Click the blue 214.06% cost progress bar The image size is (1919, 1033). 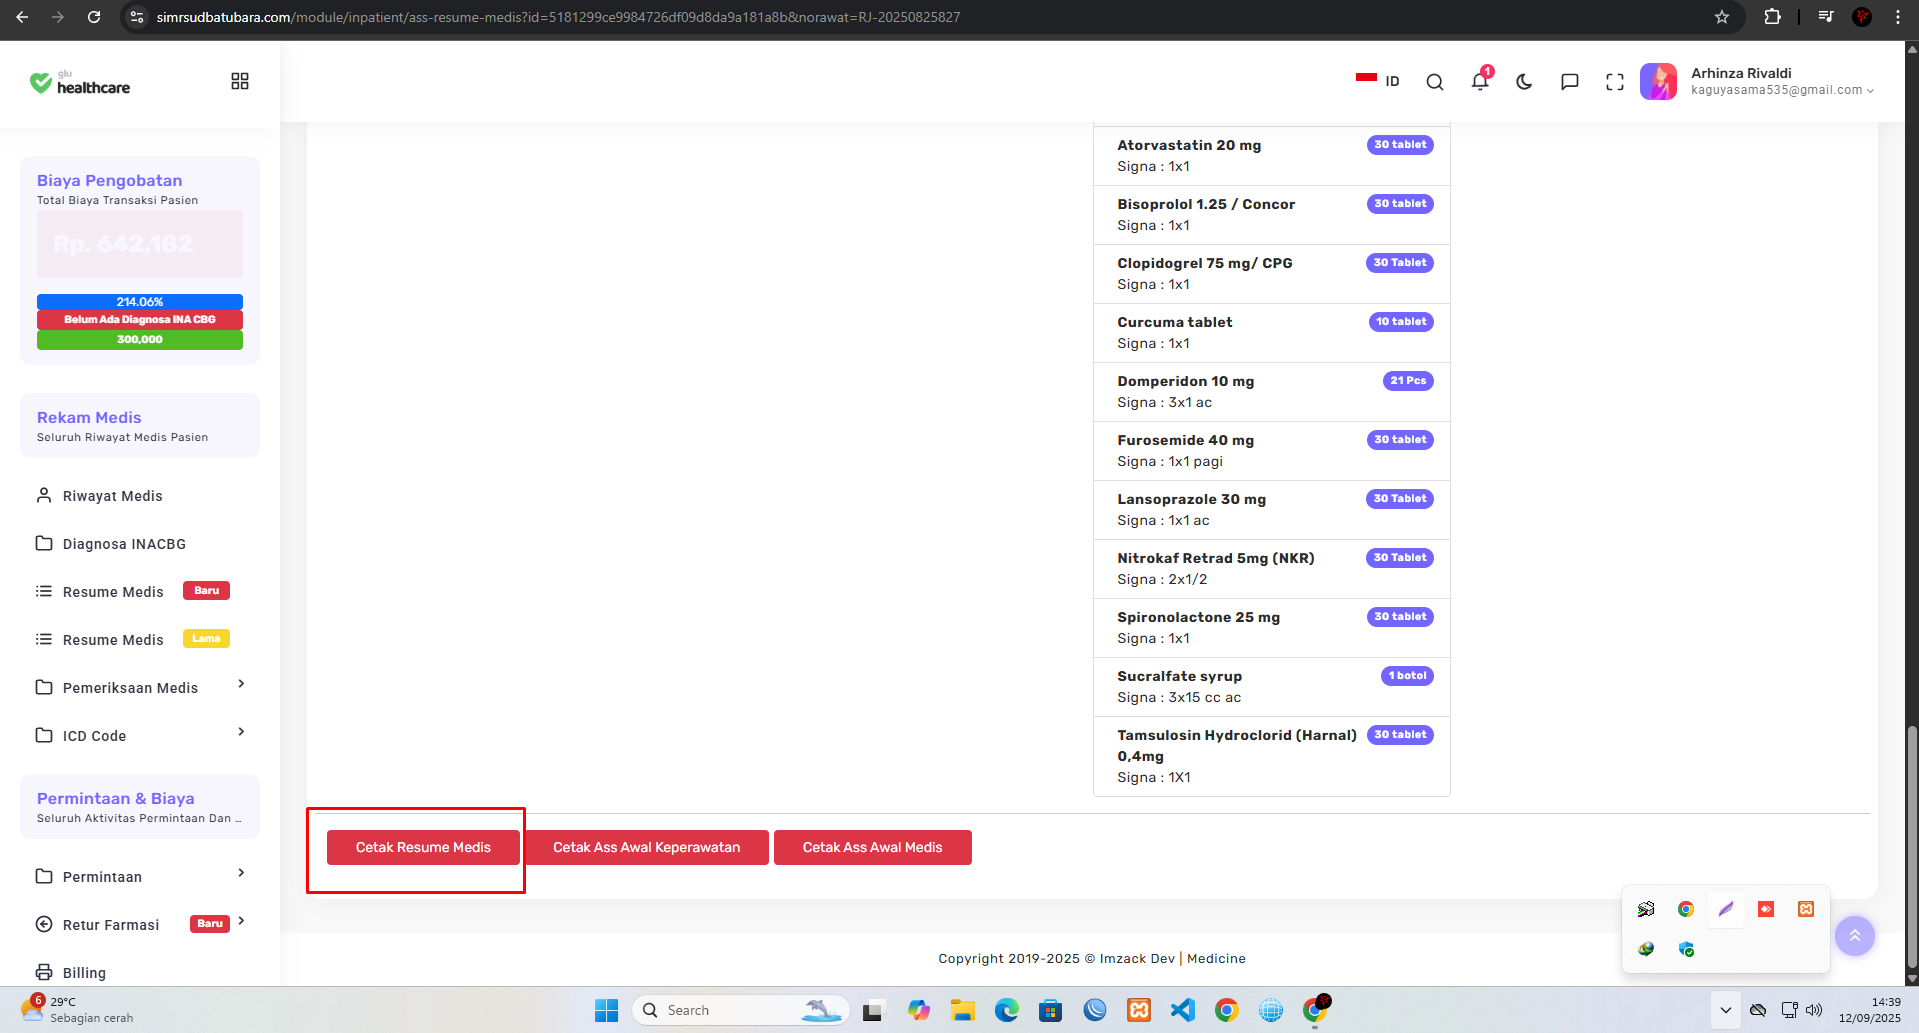[140, 302]
